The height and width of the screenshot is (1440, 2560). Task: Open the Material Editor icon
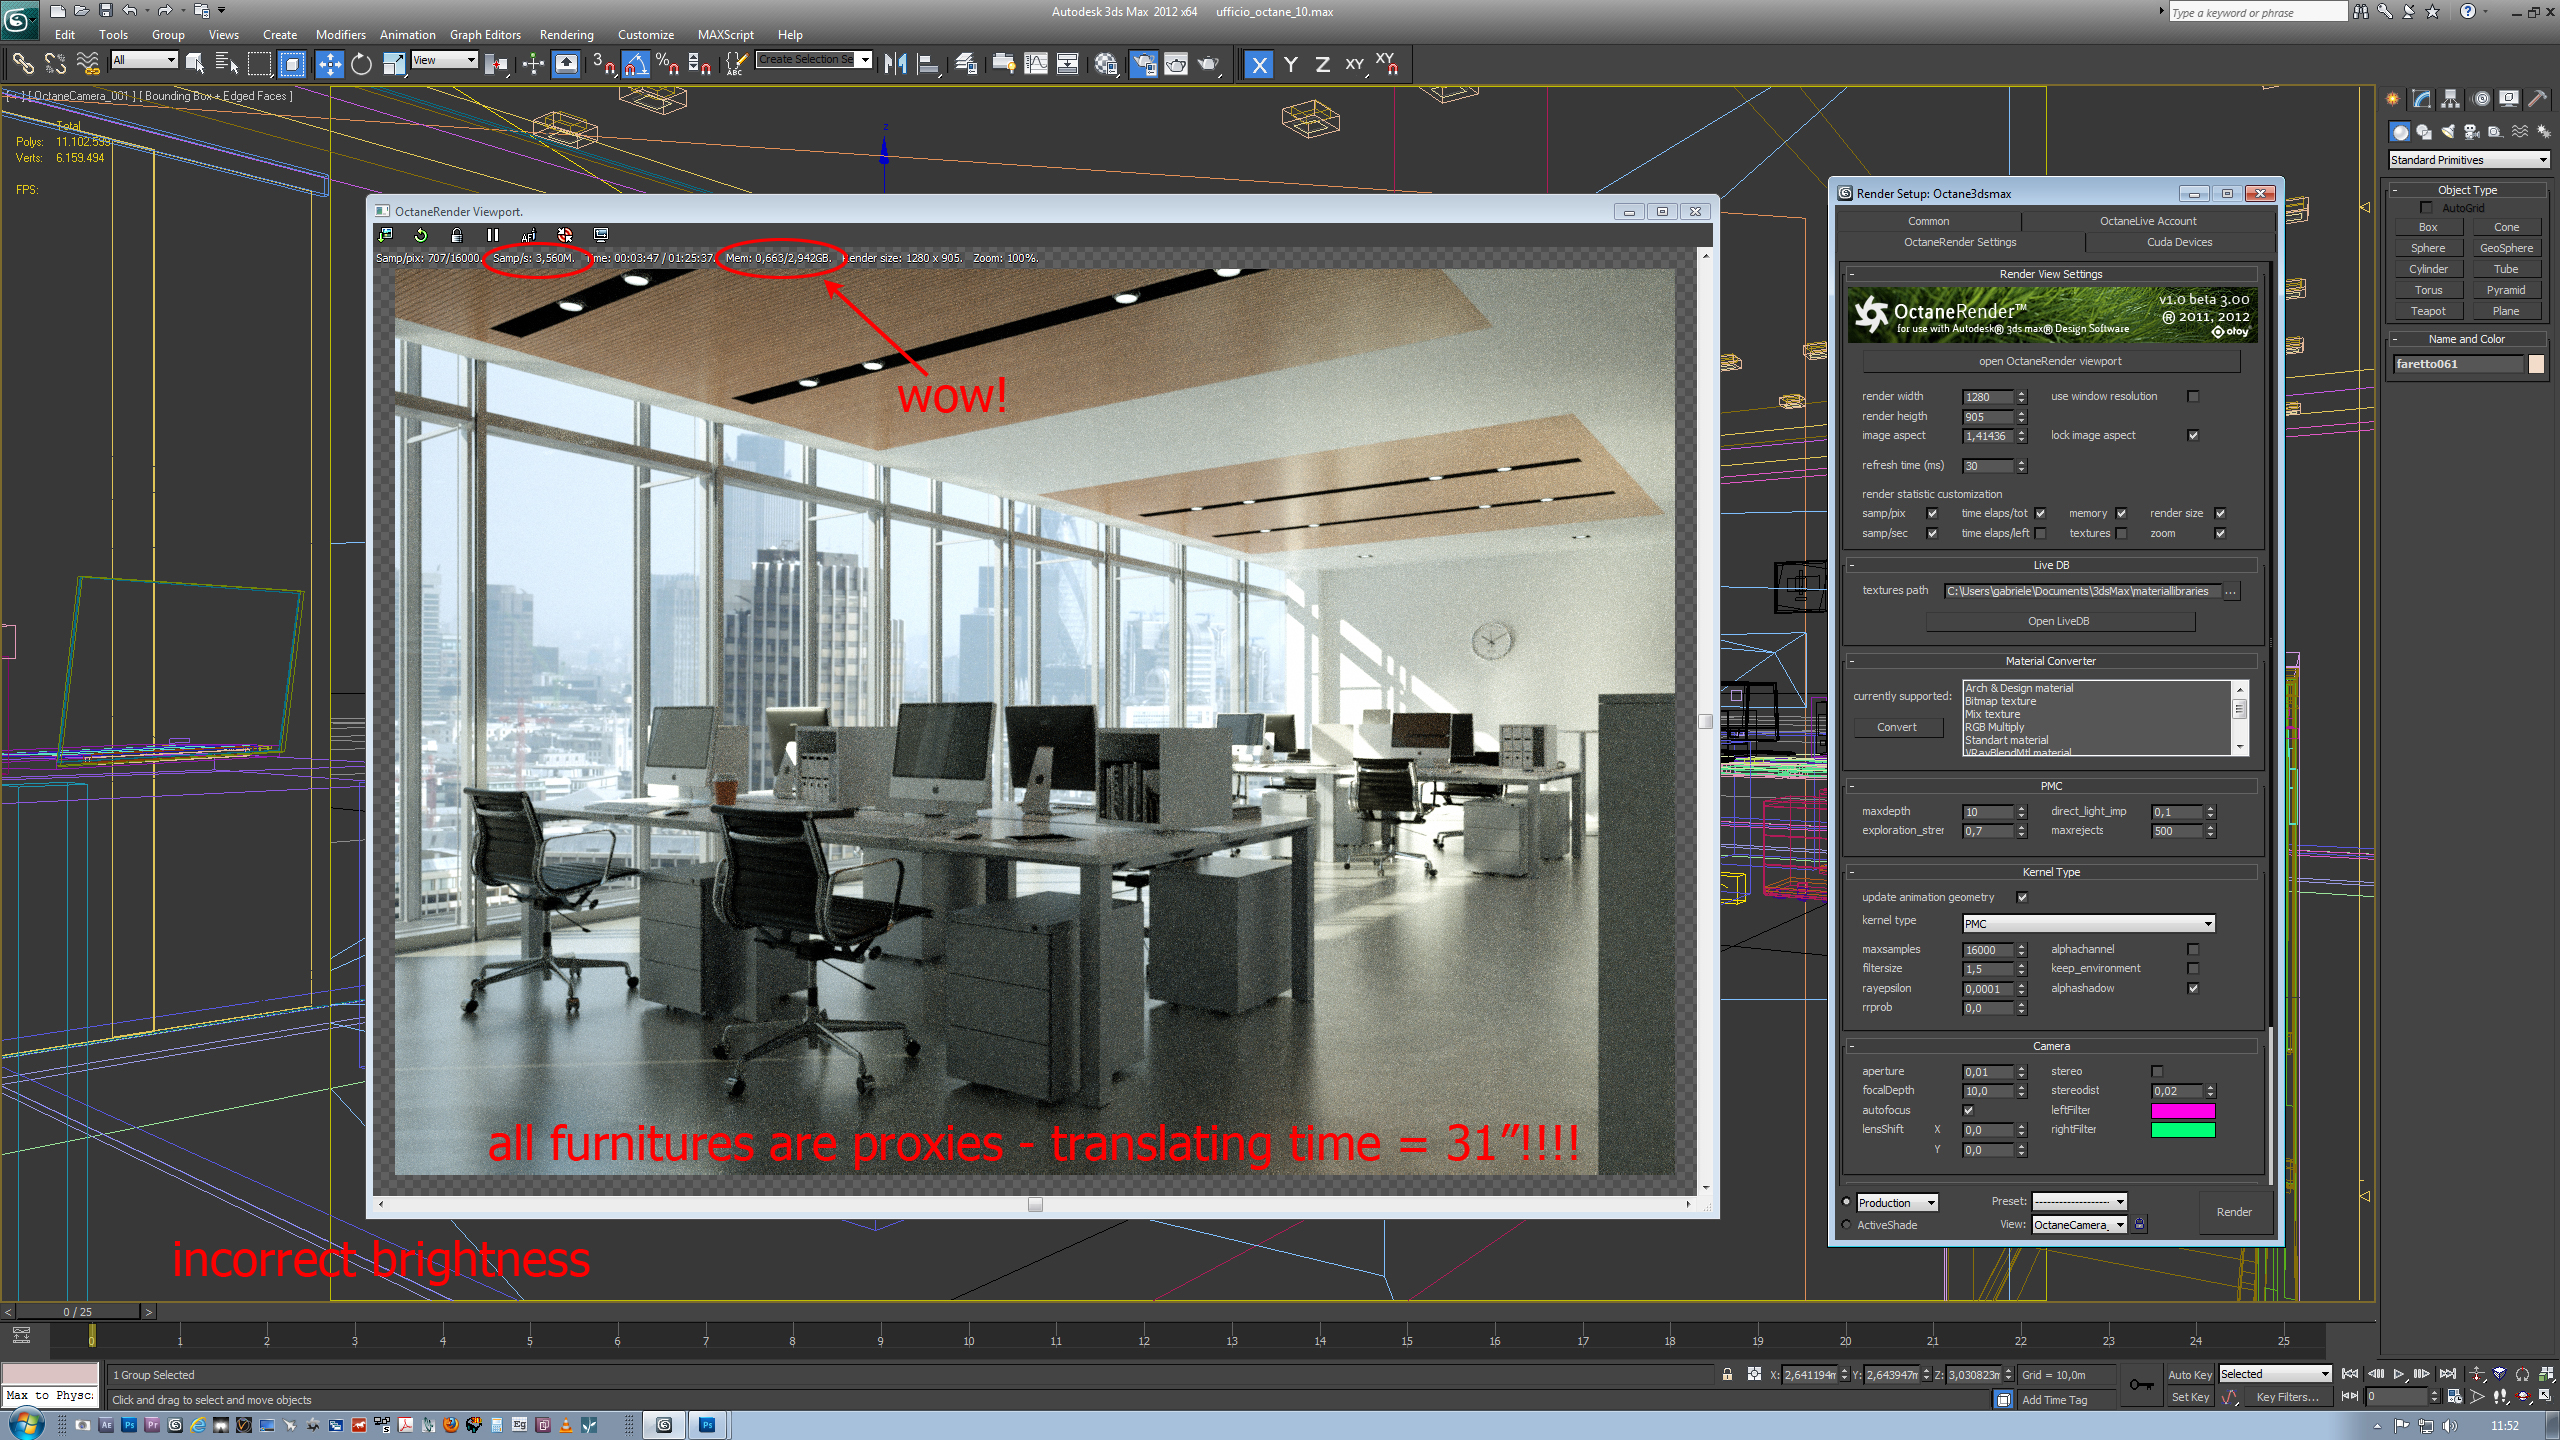tap(1106, 65)
